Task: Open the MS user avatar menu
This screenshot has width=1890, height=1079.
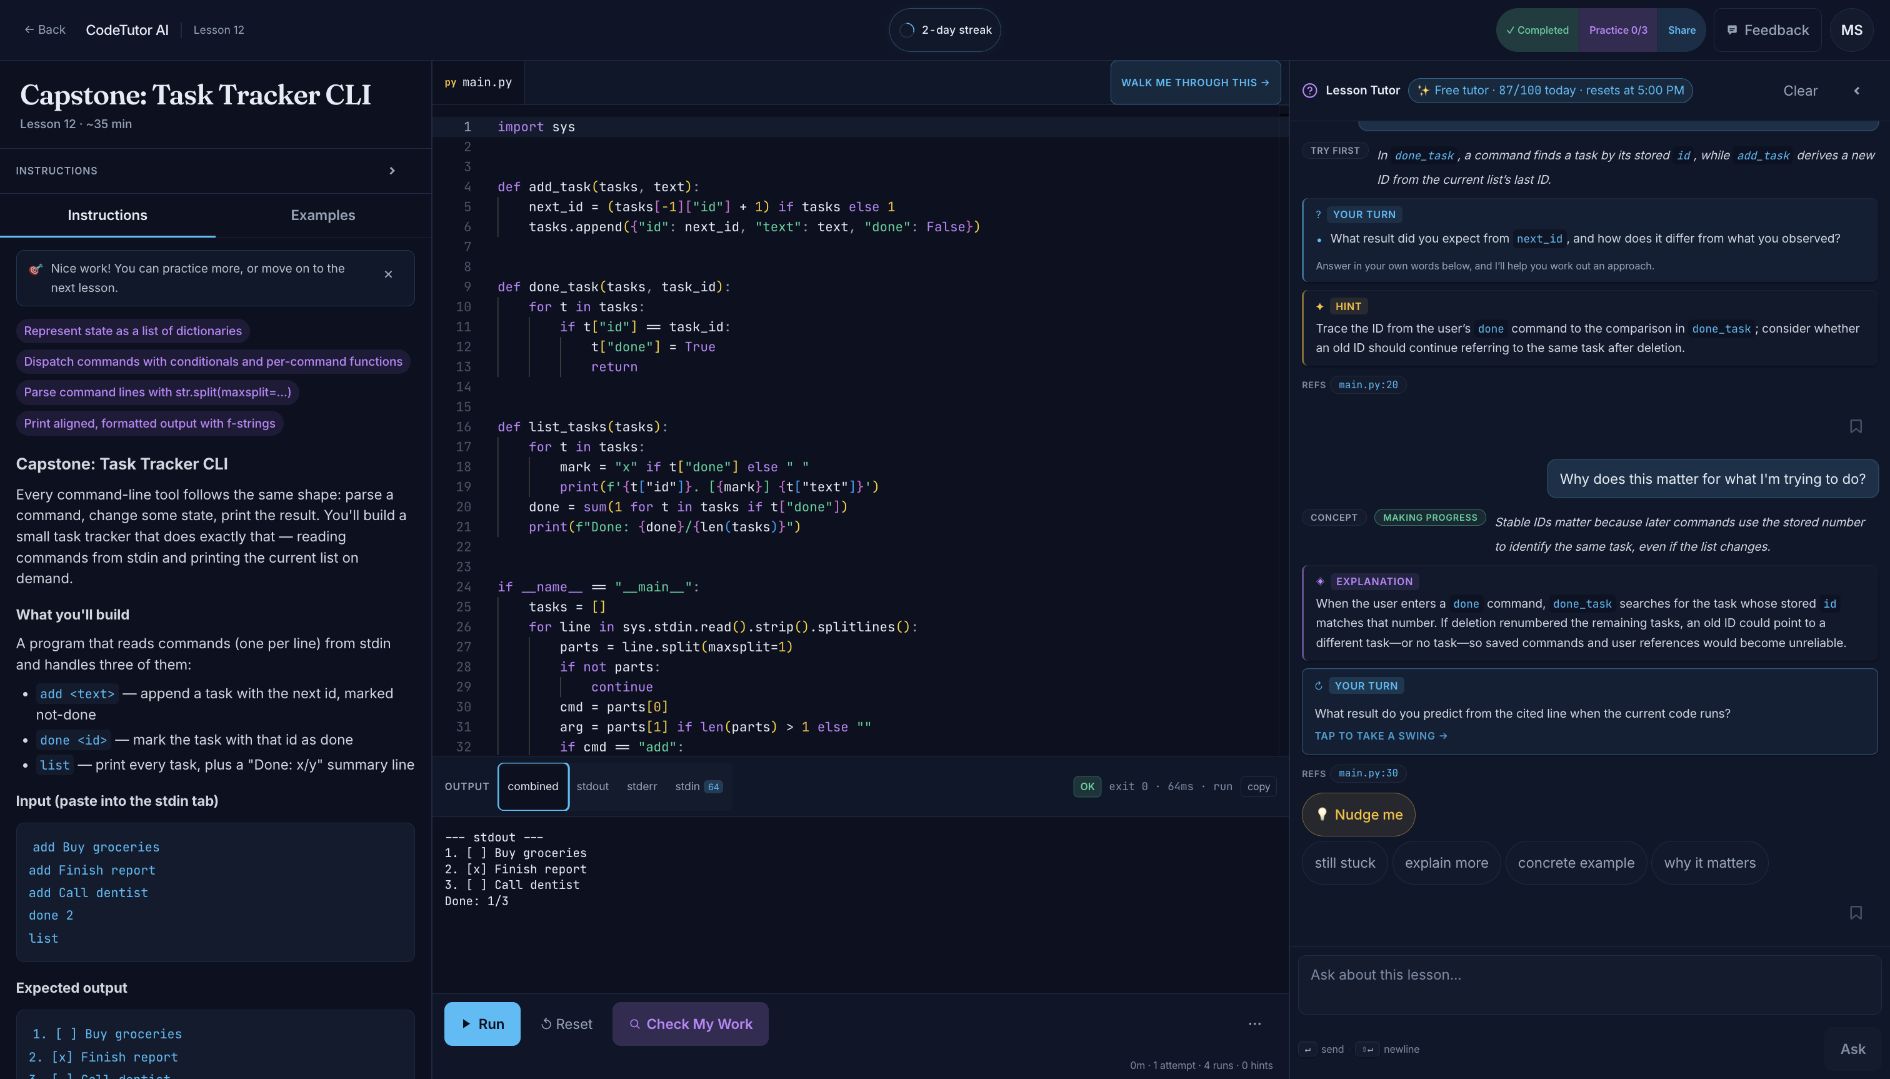Action: pyautogui.click(x=1852, y=30)
